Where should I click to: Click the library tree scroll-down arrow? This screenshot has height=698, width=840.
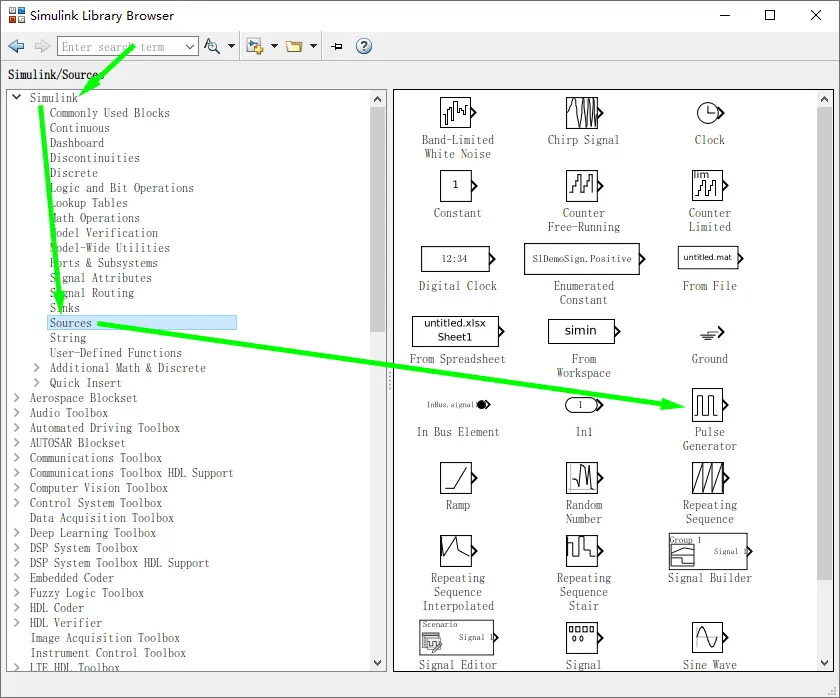click(378, 663)
